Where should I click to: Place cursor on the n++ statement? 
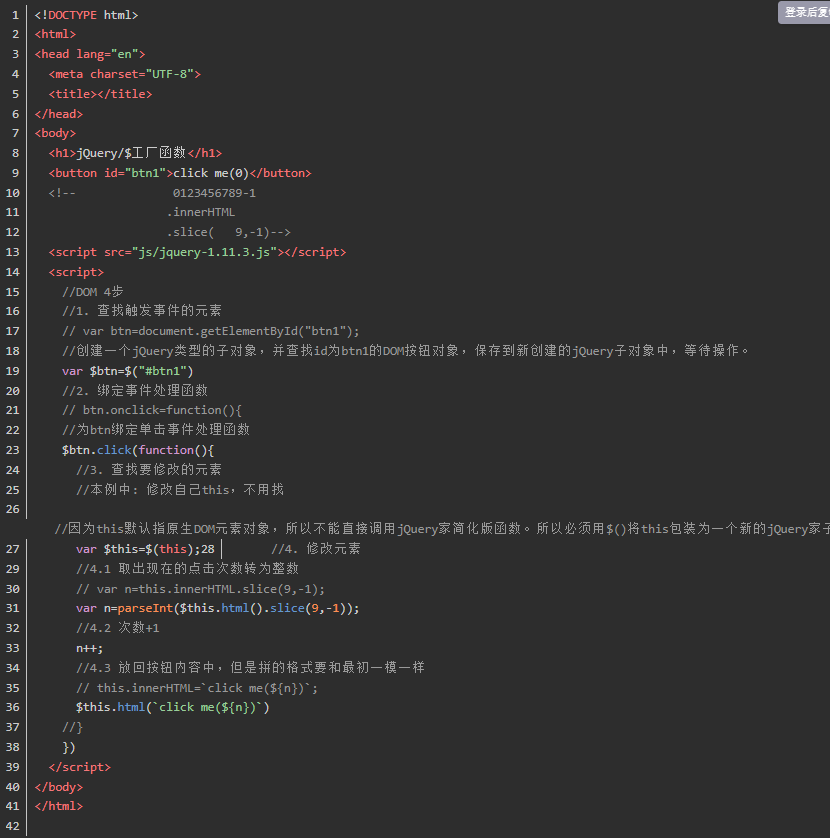tap(89, 648)
